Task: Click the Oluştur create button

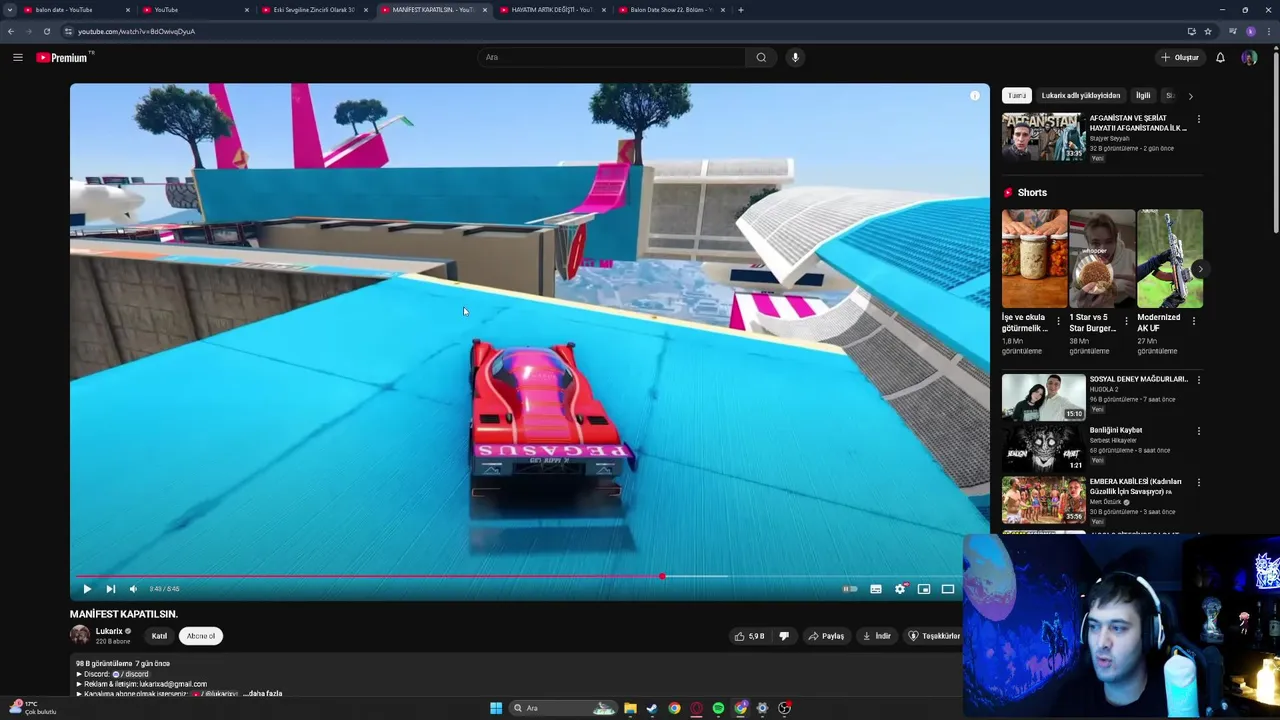Action: (1180, 57)
